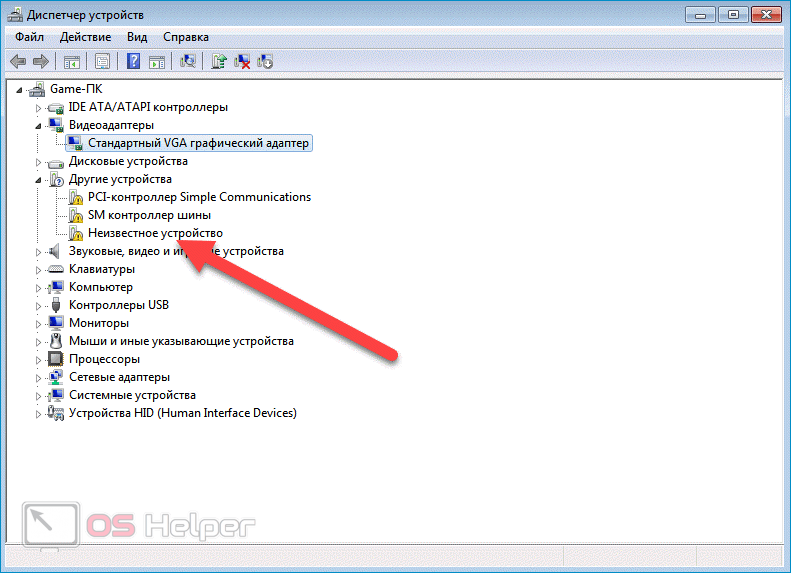Expand the Клавиатуры node

point(38,270)
